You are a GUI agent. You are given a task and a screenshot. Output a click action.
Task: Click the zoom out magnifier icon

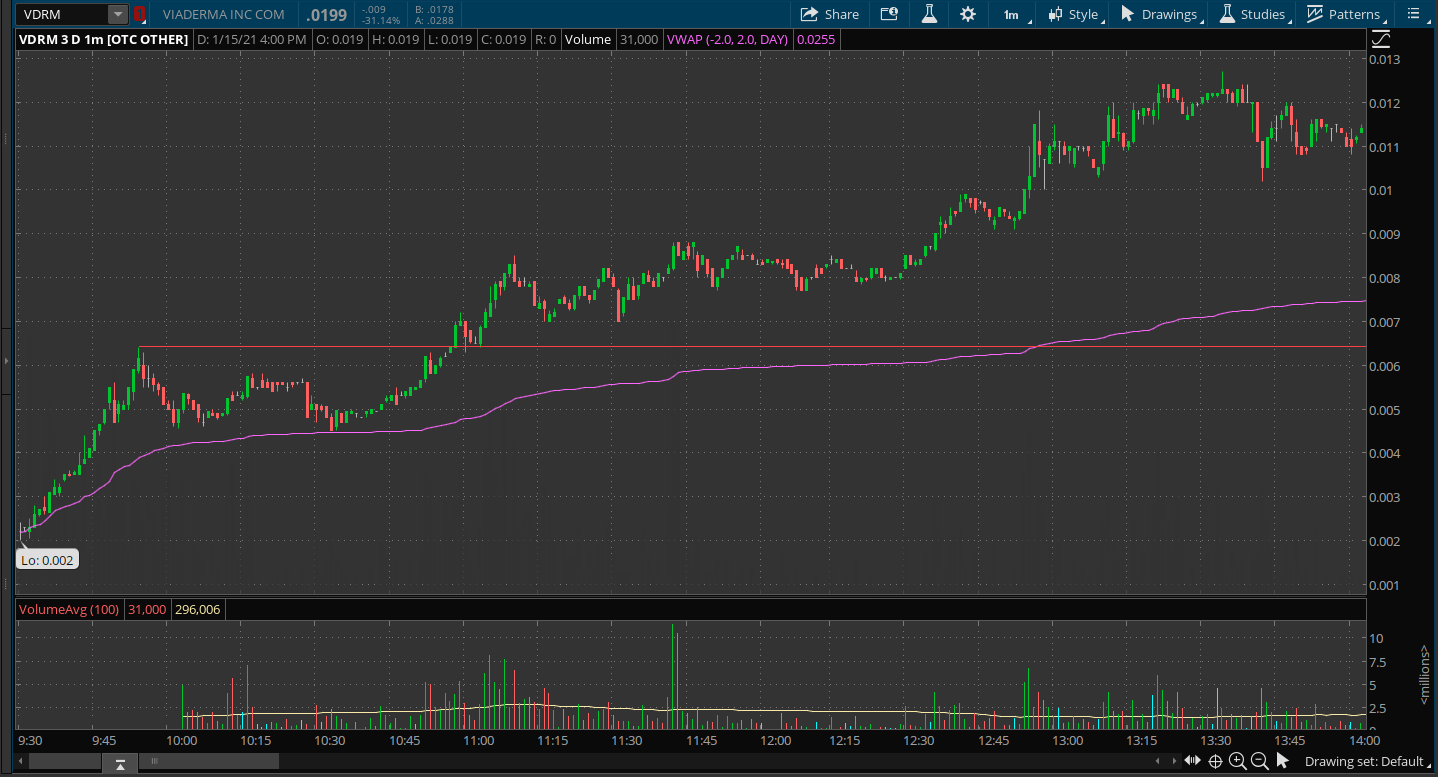tap(1260, 762)
